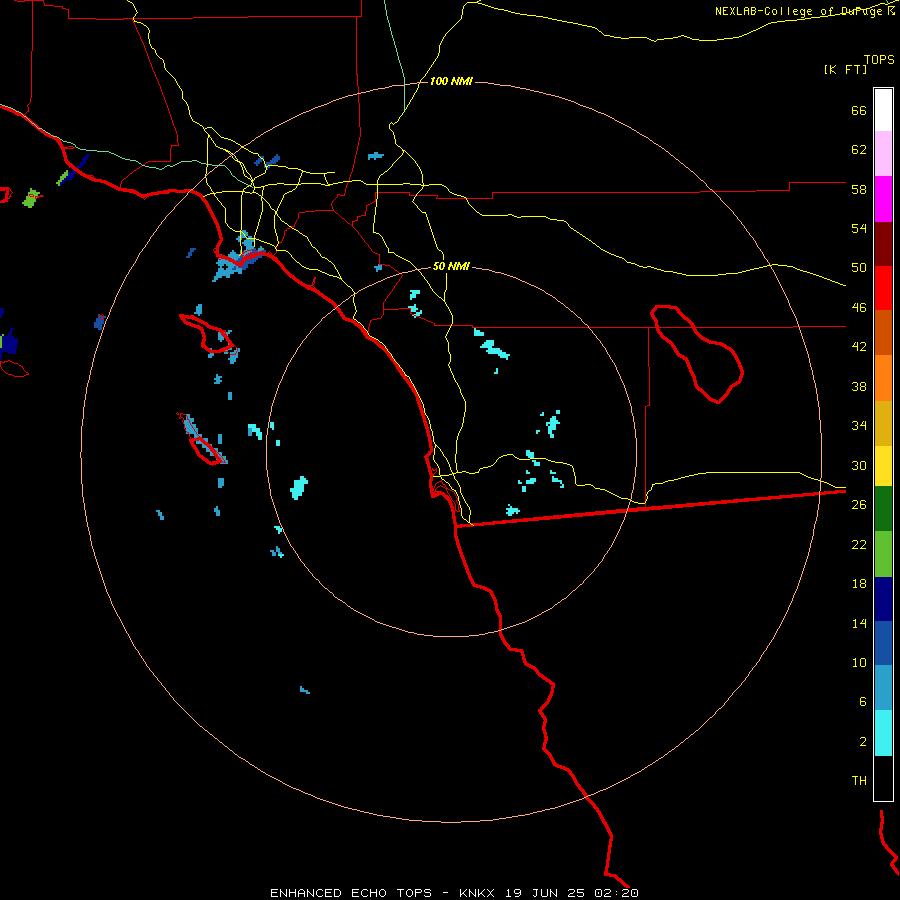The width and height of the screenshot is (900, 900).
Task: Pick the cyan legend swatch near 2
Action: pyautogui.click(x=883, y=733)
